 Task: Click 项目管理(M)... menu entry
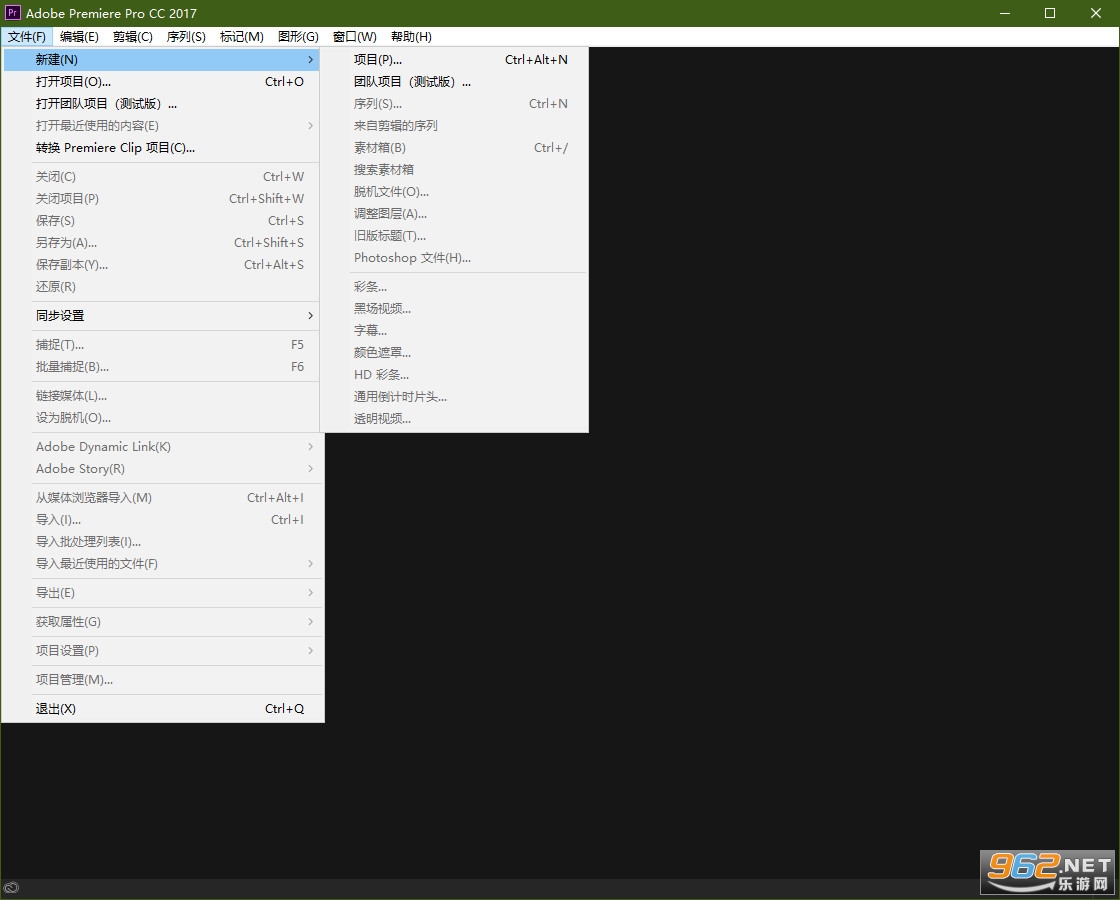pyautogui.click(x=161, y=680)
